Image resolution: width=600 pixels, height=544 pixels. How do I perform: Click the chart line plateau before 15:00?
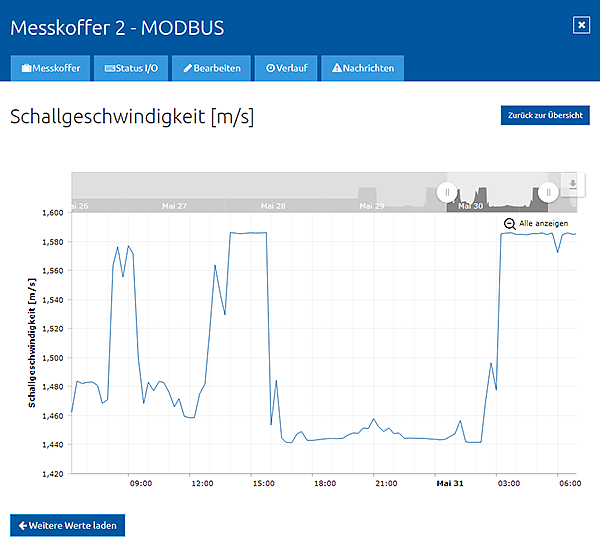(248, 233)
